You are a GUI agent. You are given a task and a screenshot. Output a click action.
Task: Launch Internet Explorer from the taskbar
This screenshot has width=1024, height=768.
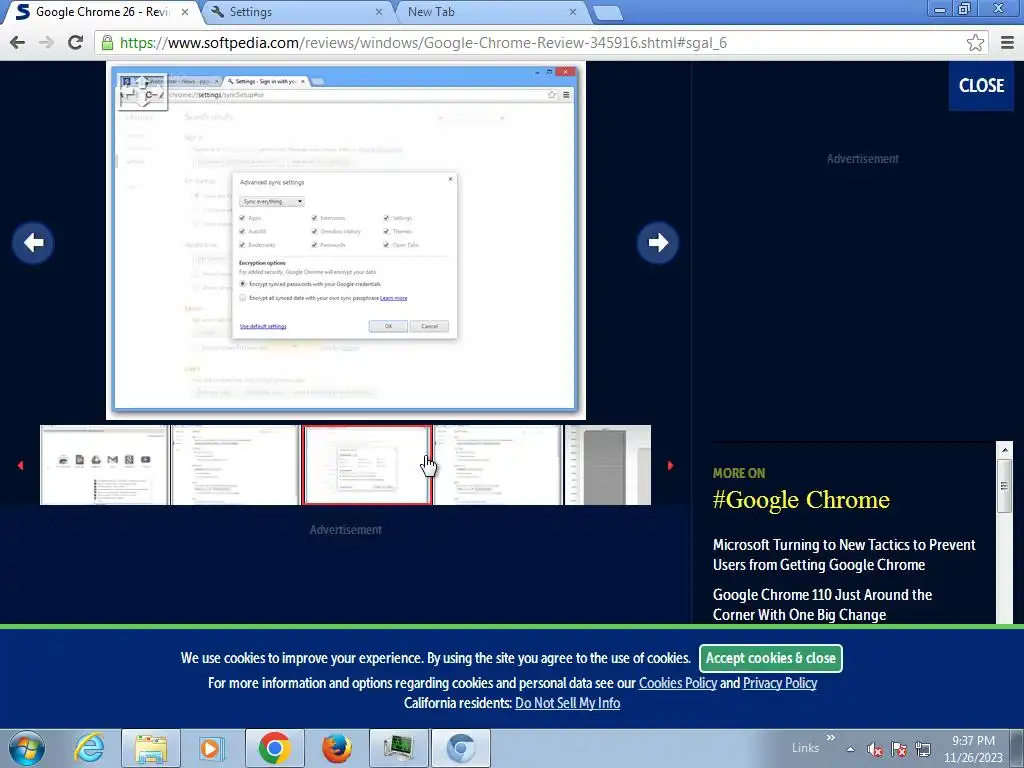pyautogui.click(x=89, y=748)
